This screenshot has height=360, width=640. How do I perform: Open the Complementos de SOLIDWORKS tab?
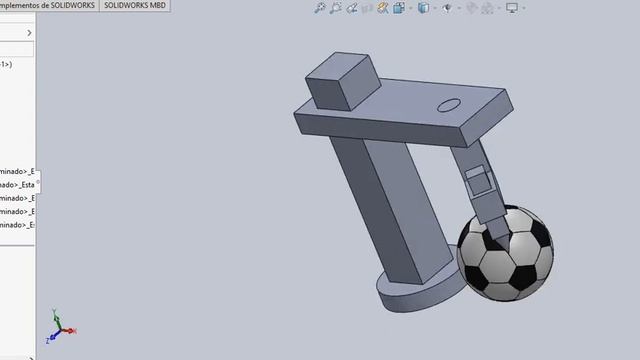click(x=49, y=5)
